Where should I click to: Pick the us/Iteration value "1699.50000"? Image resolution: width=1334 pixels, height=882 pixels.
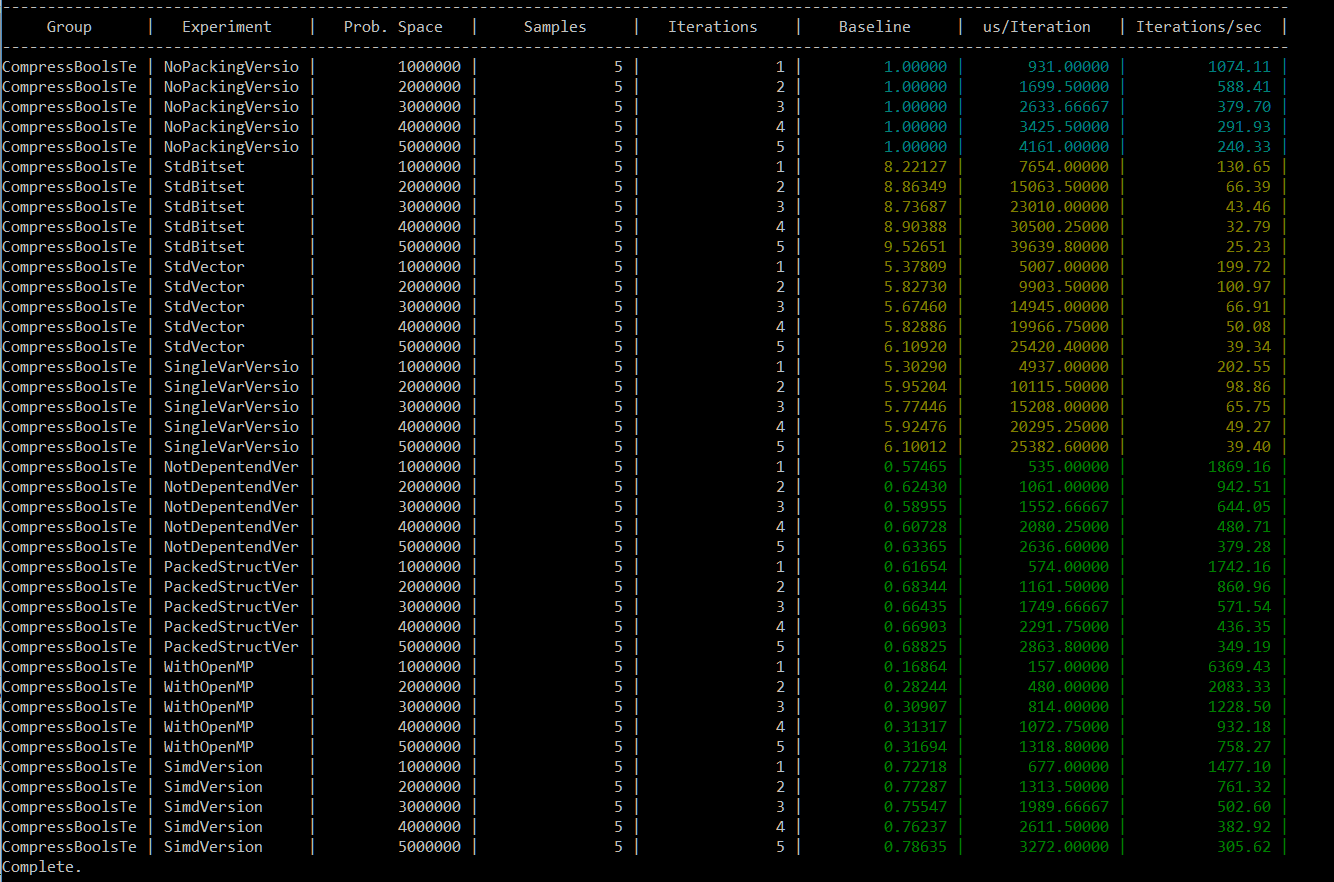point(1064,87)
